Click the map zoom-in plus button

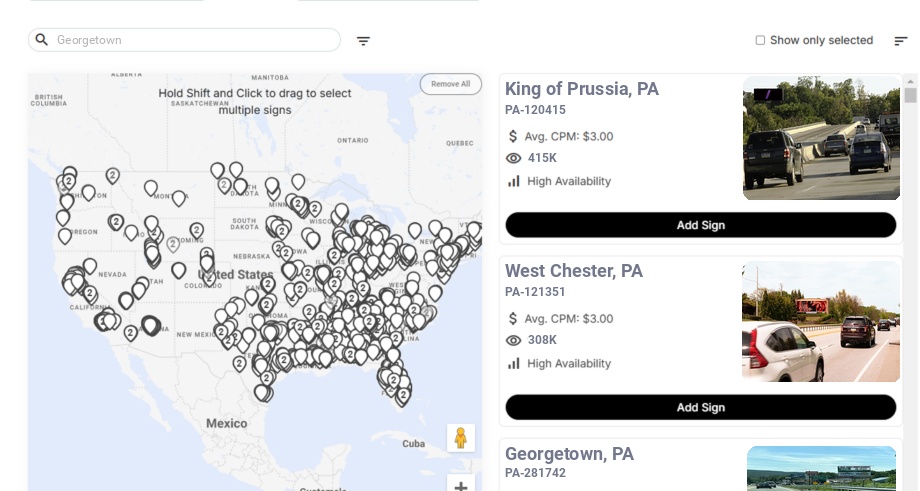click(461, 485)
